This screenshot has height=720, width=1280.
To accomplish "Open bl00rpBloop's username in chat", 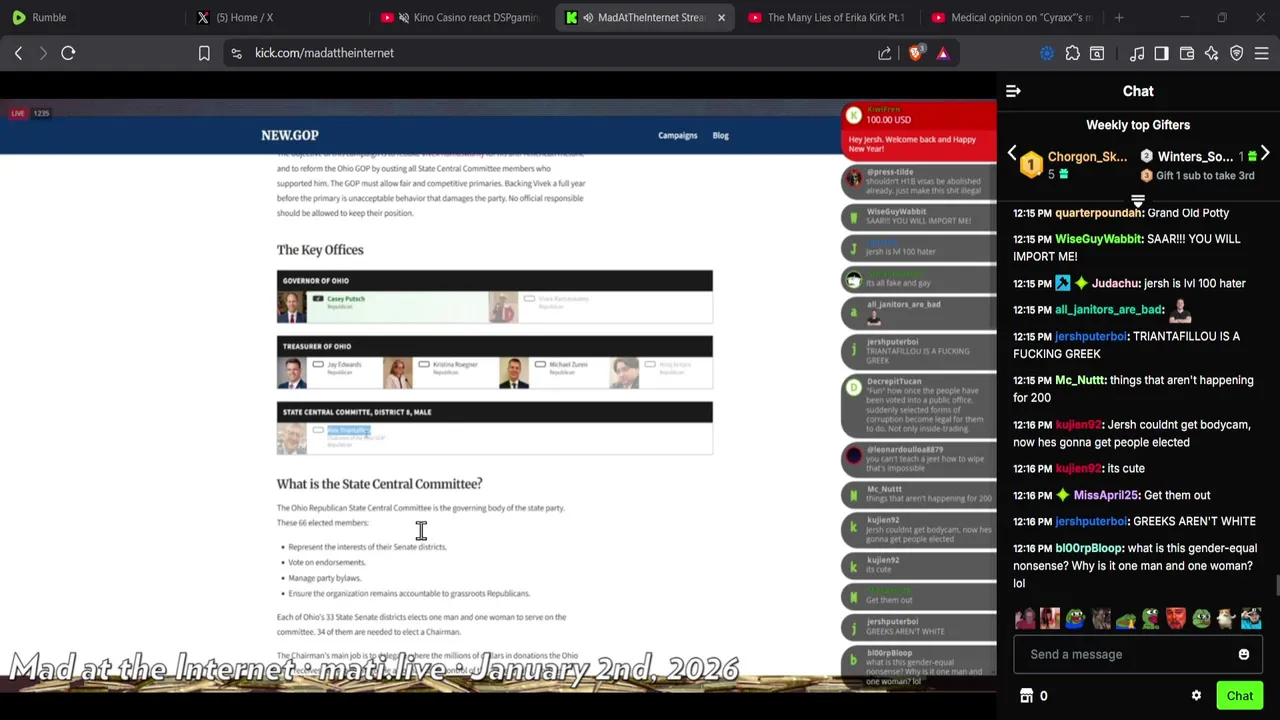I will (x=1089, y=548).
